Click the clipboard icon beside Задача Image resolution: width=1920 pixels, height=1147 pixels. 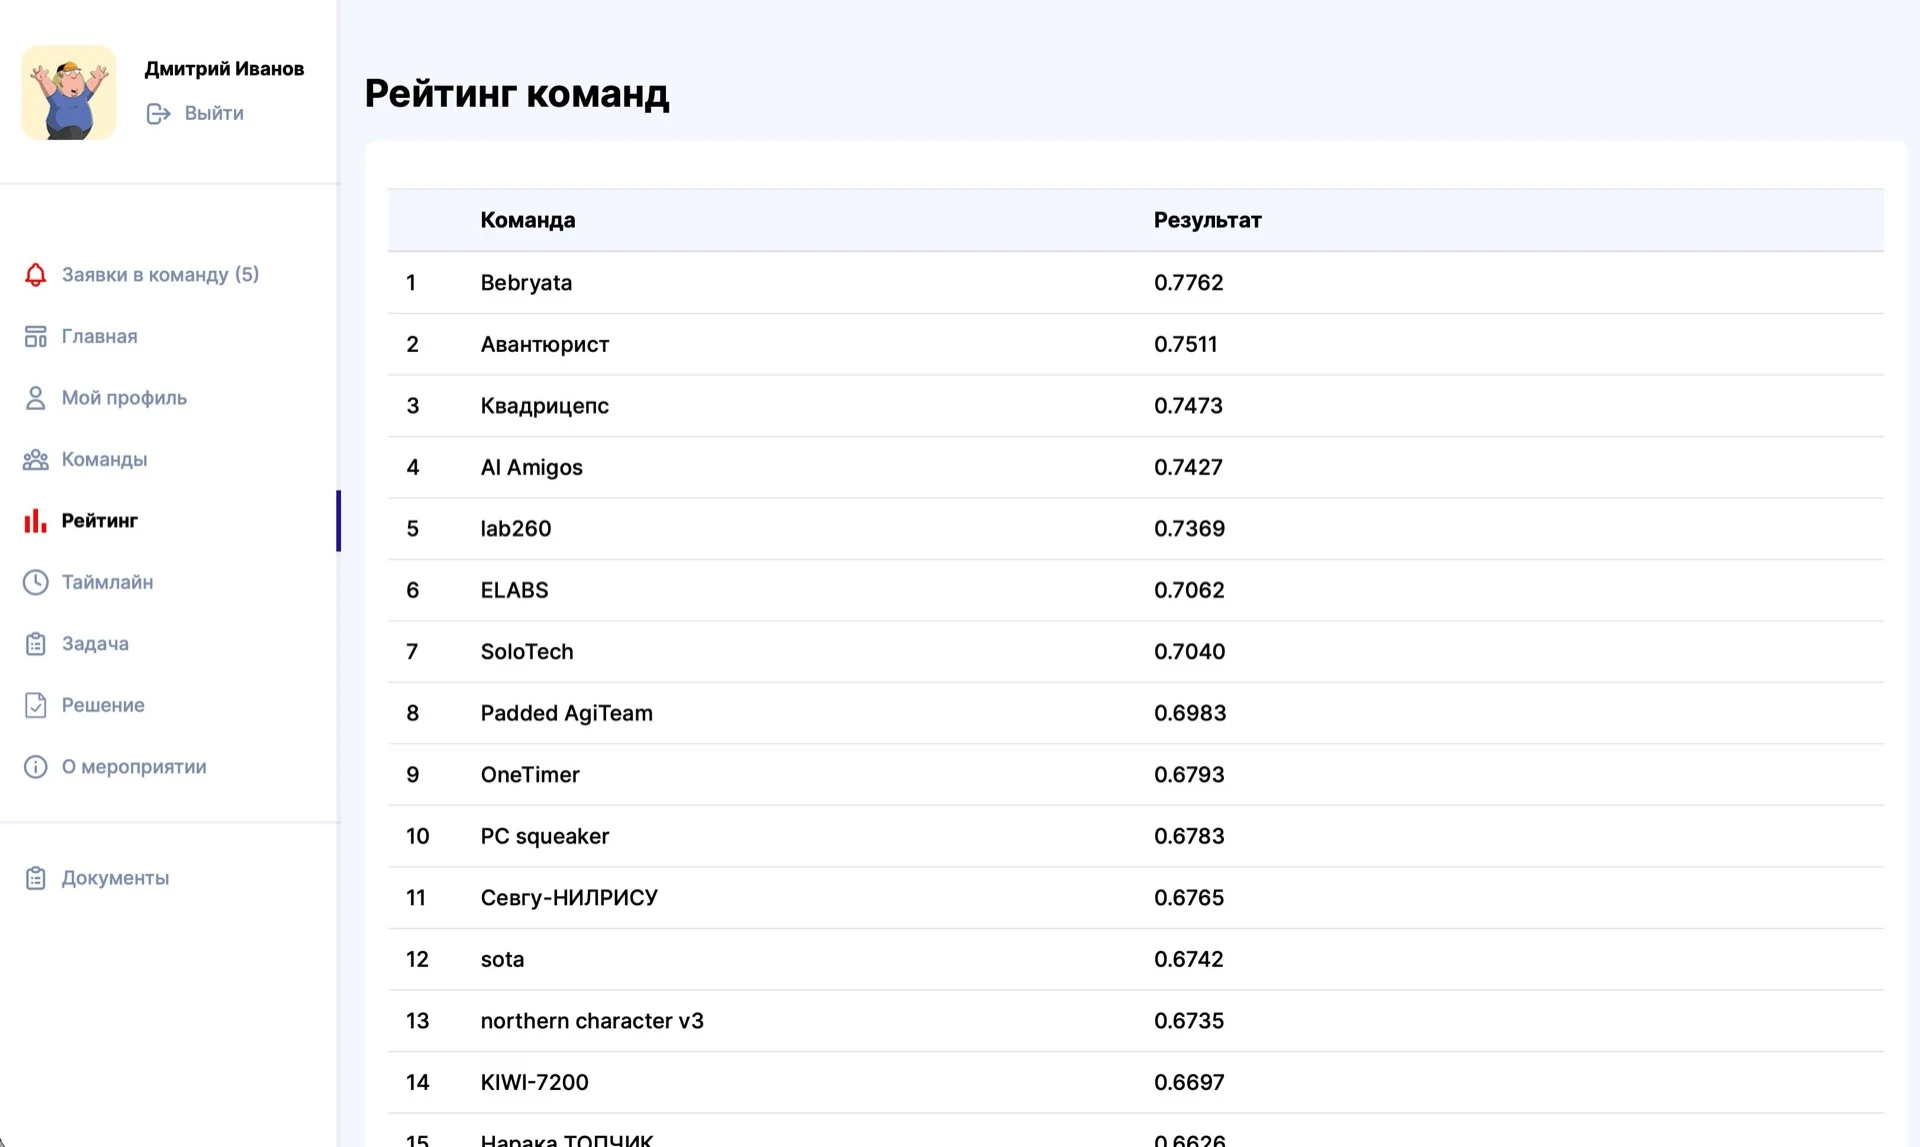(35, 644)
